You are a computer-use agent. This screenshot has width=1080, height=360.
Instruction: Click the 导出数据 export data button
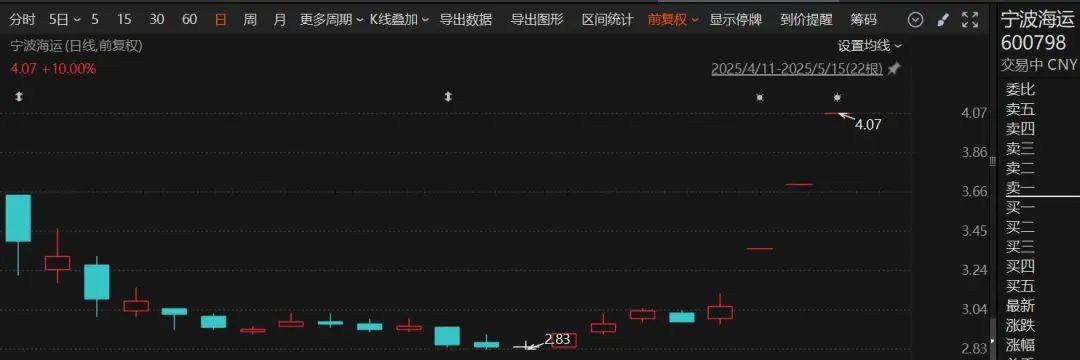(466, 20)
